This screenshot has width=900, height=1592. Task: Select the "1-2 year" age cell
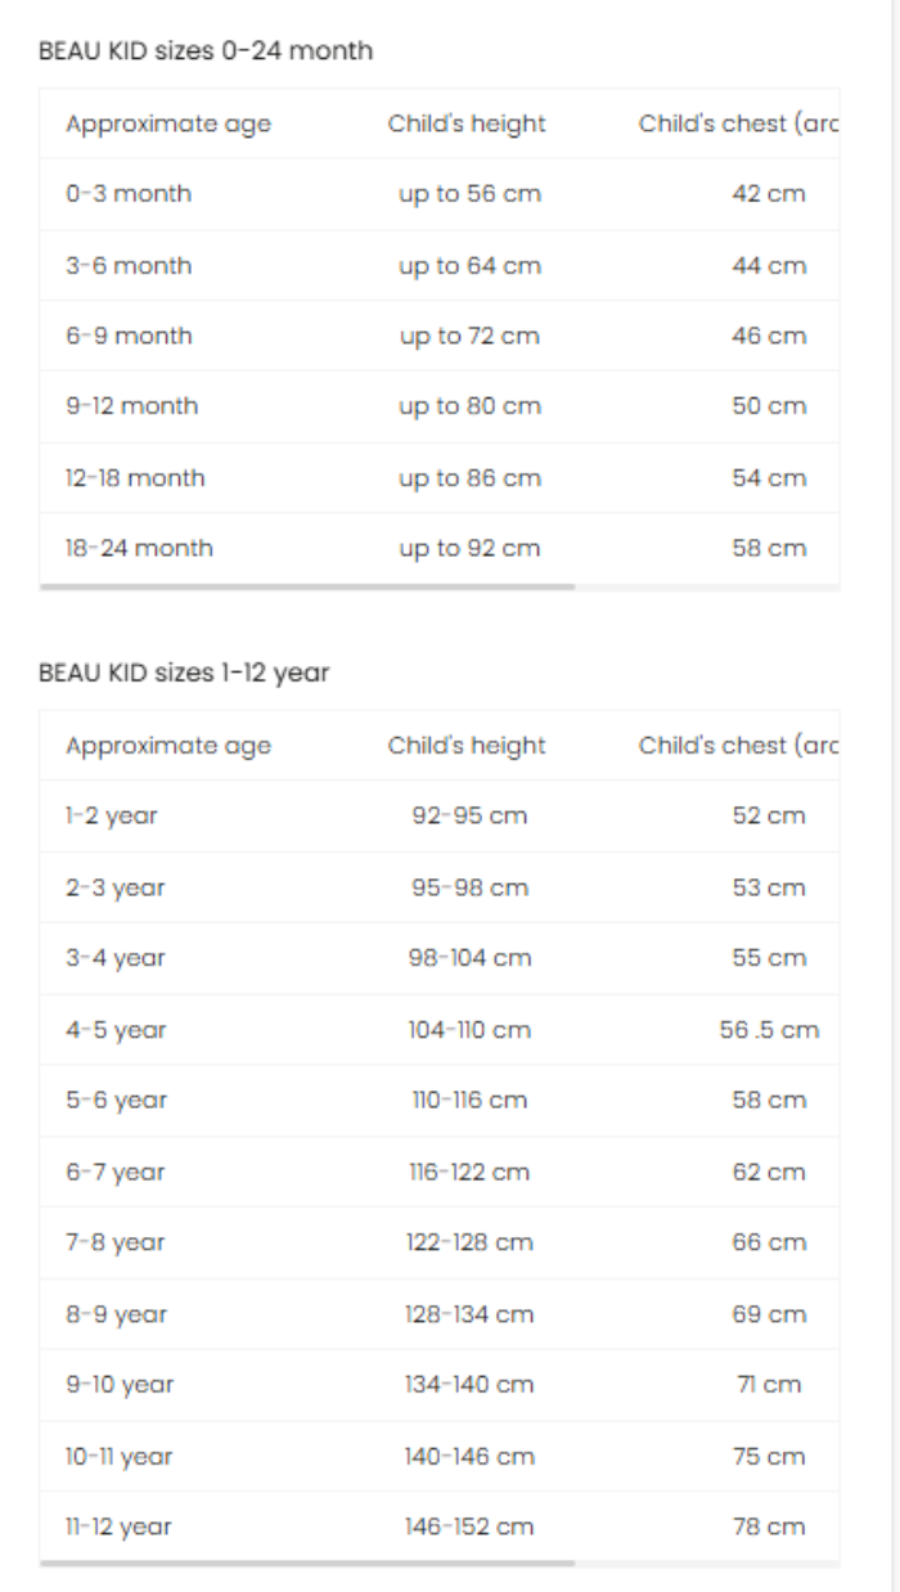point(111,816)
